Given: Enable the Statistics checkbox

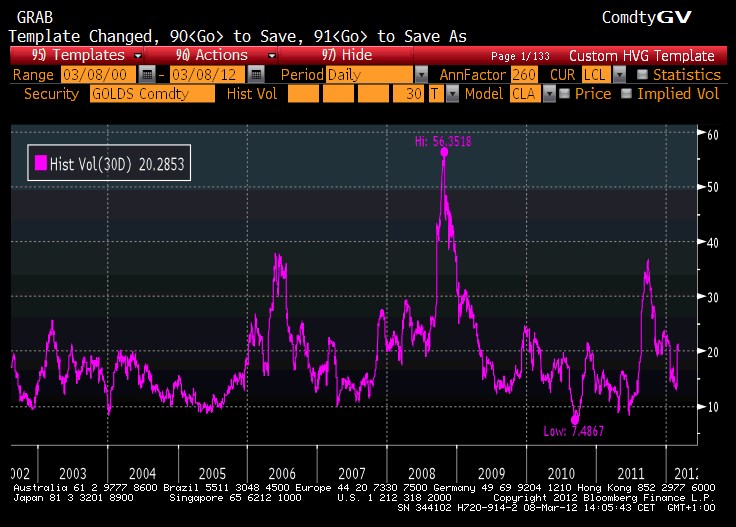Looking at the screenshot, I should tap(642, 74).
